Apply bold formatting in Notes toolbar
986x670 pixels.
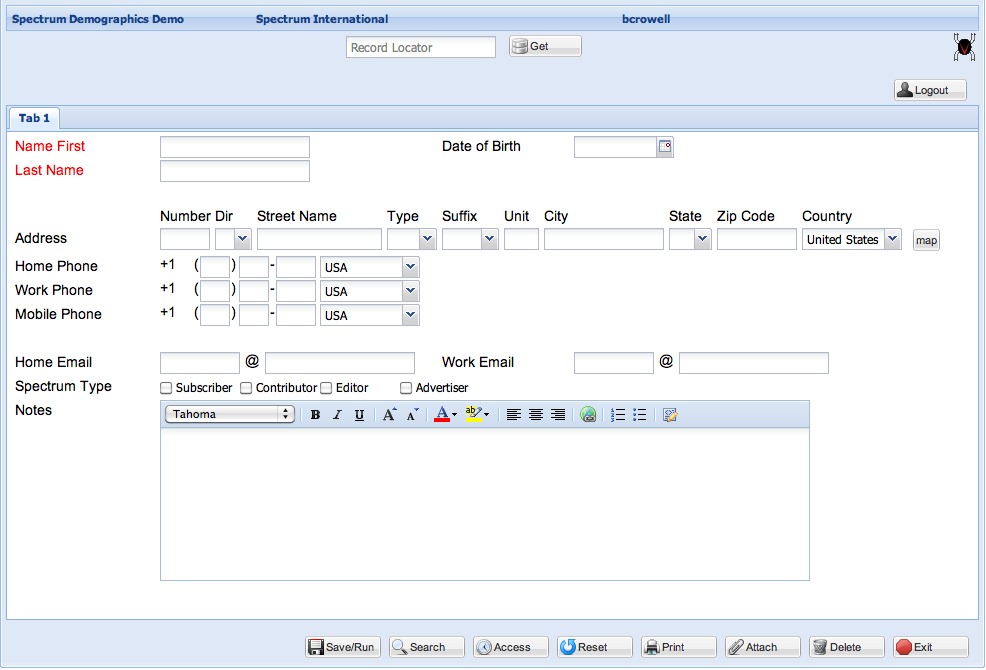(315, 415)
